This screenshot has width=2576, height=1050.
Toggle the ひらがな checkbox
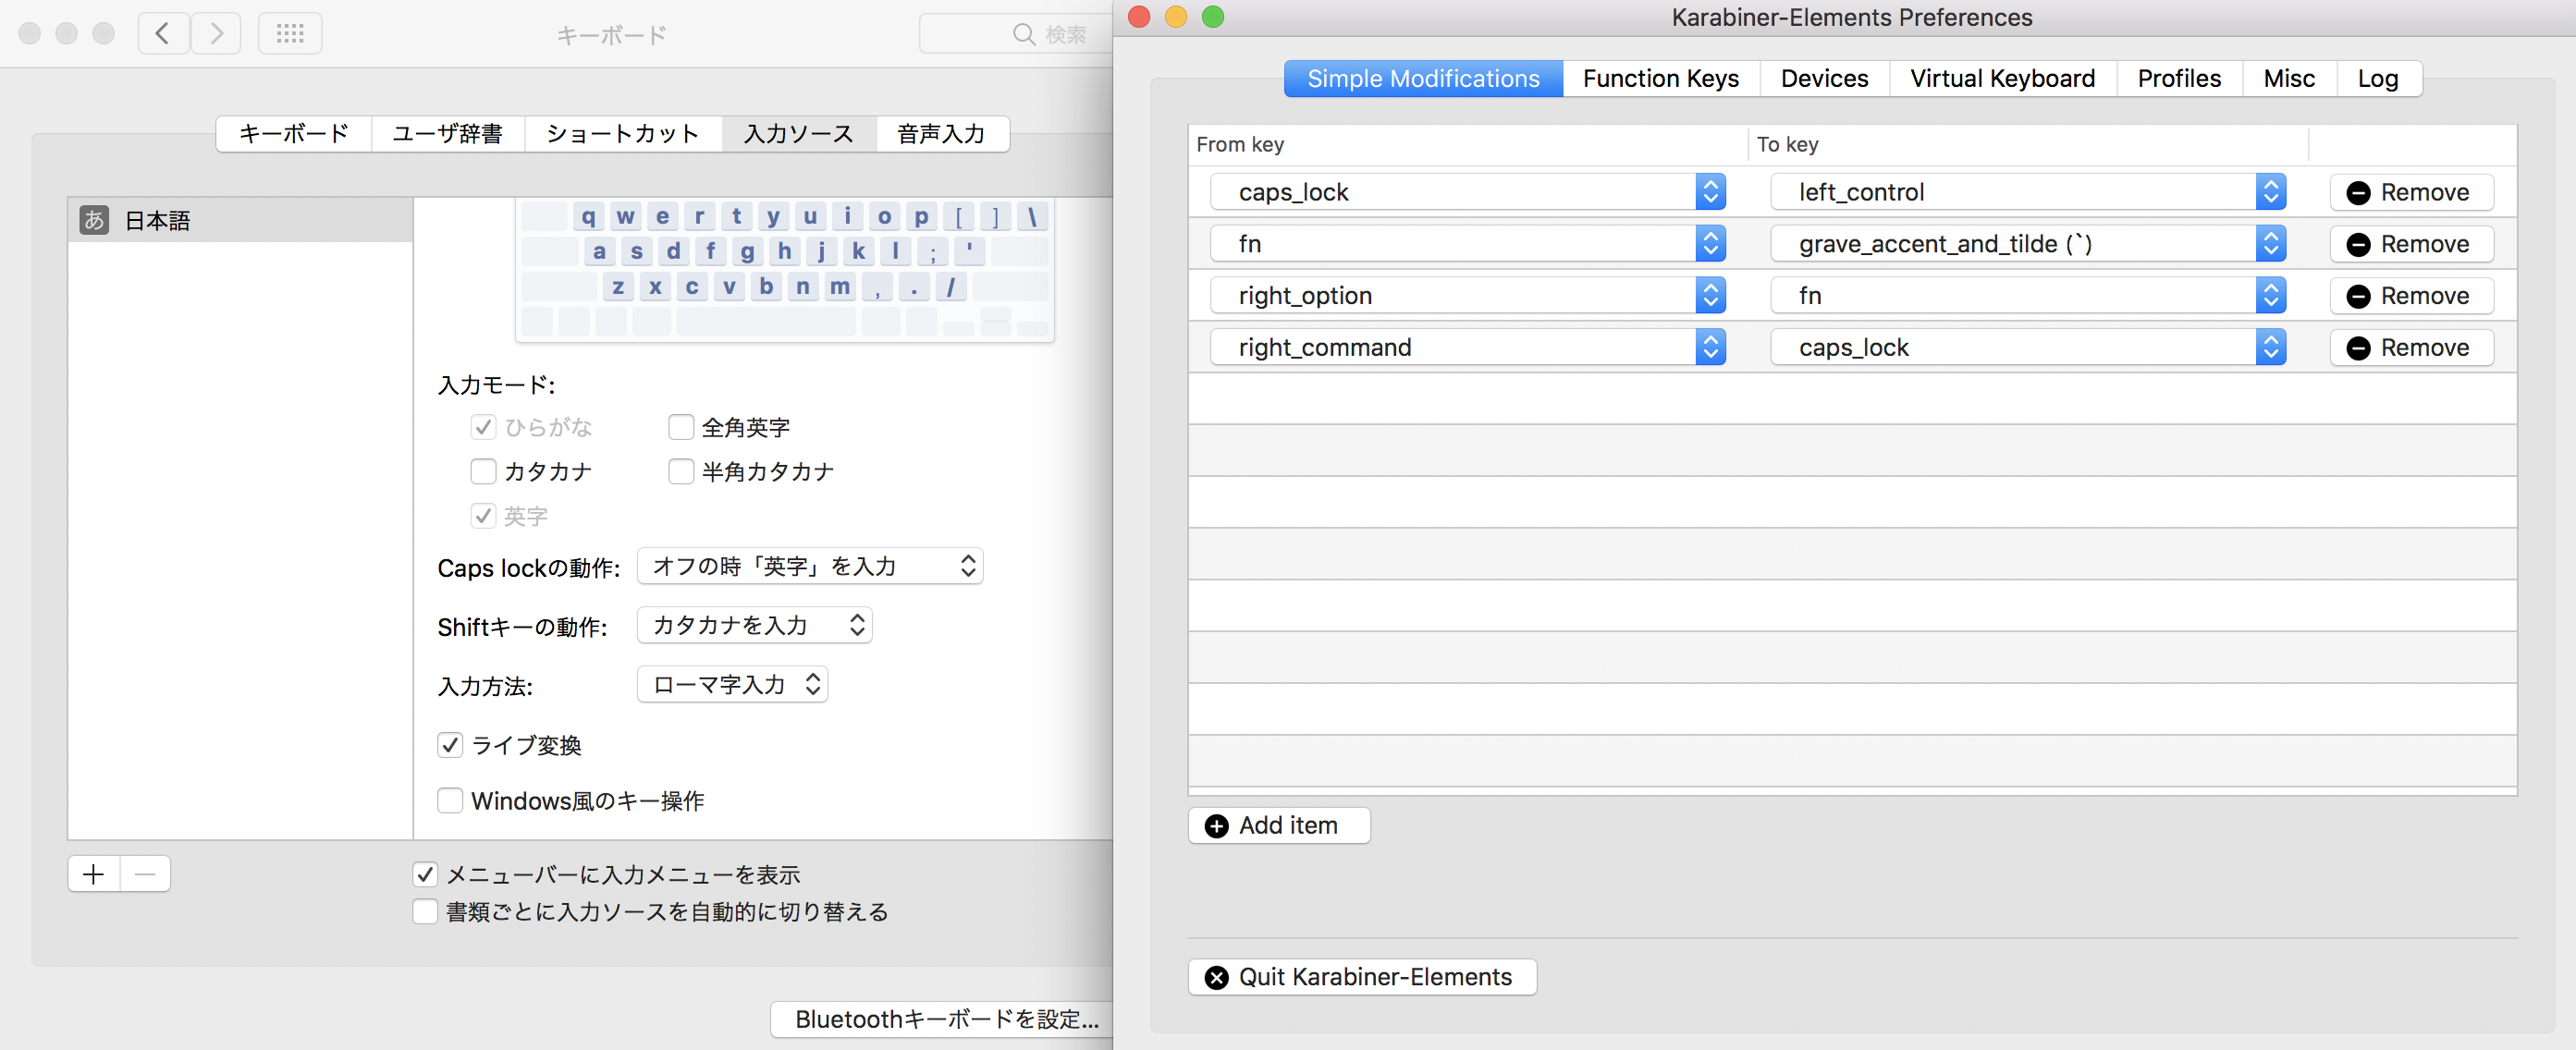(483, 427)
